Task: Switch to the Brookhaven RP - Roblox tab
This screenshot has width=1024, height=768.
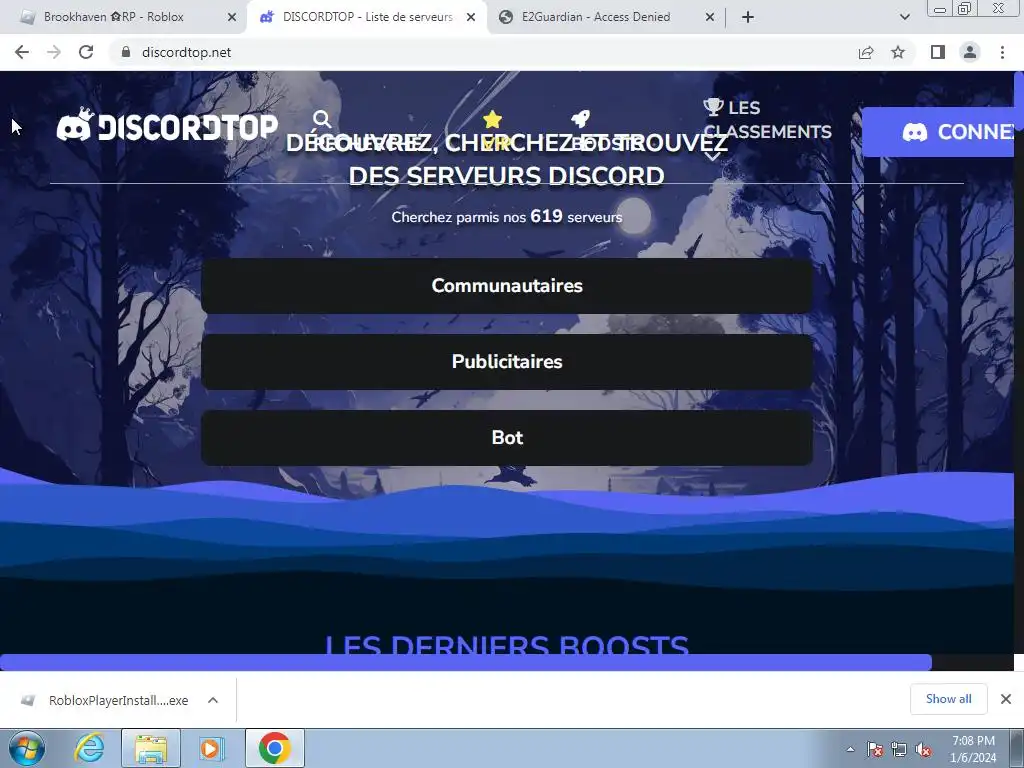Action: (122, 17)
